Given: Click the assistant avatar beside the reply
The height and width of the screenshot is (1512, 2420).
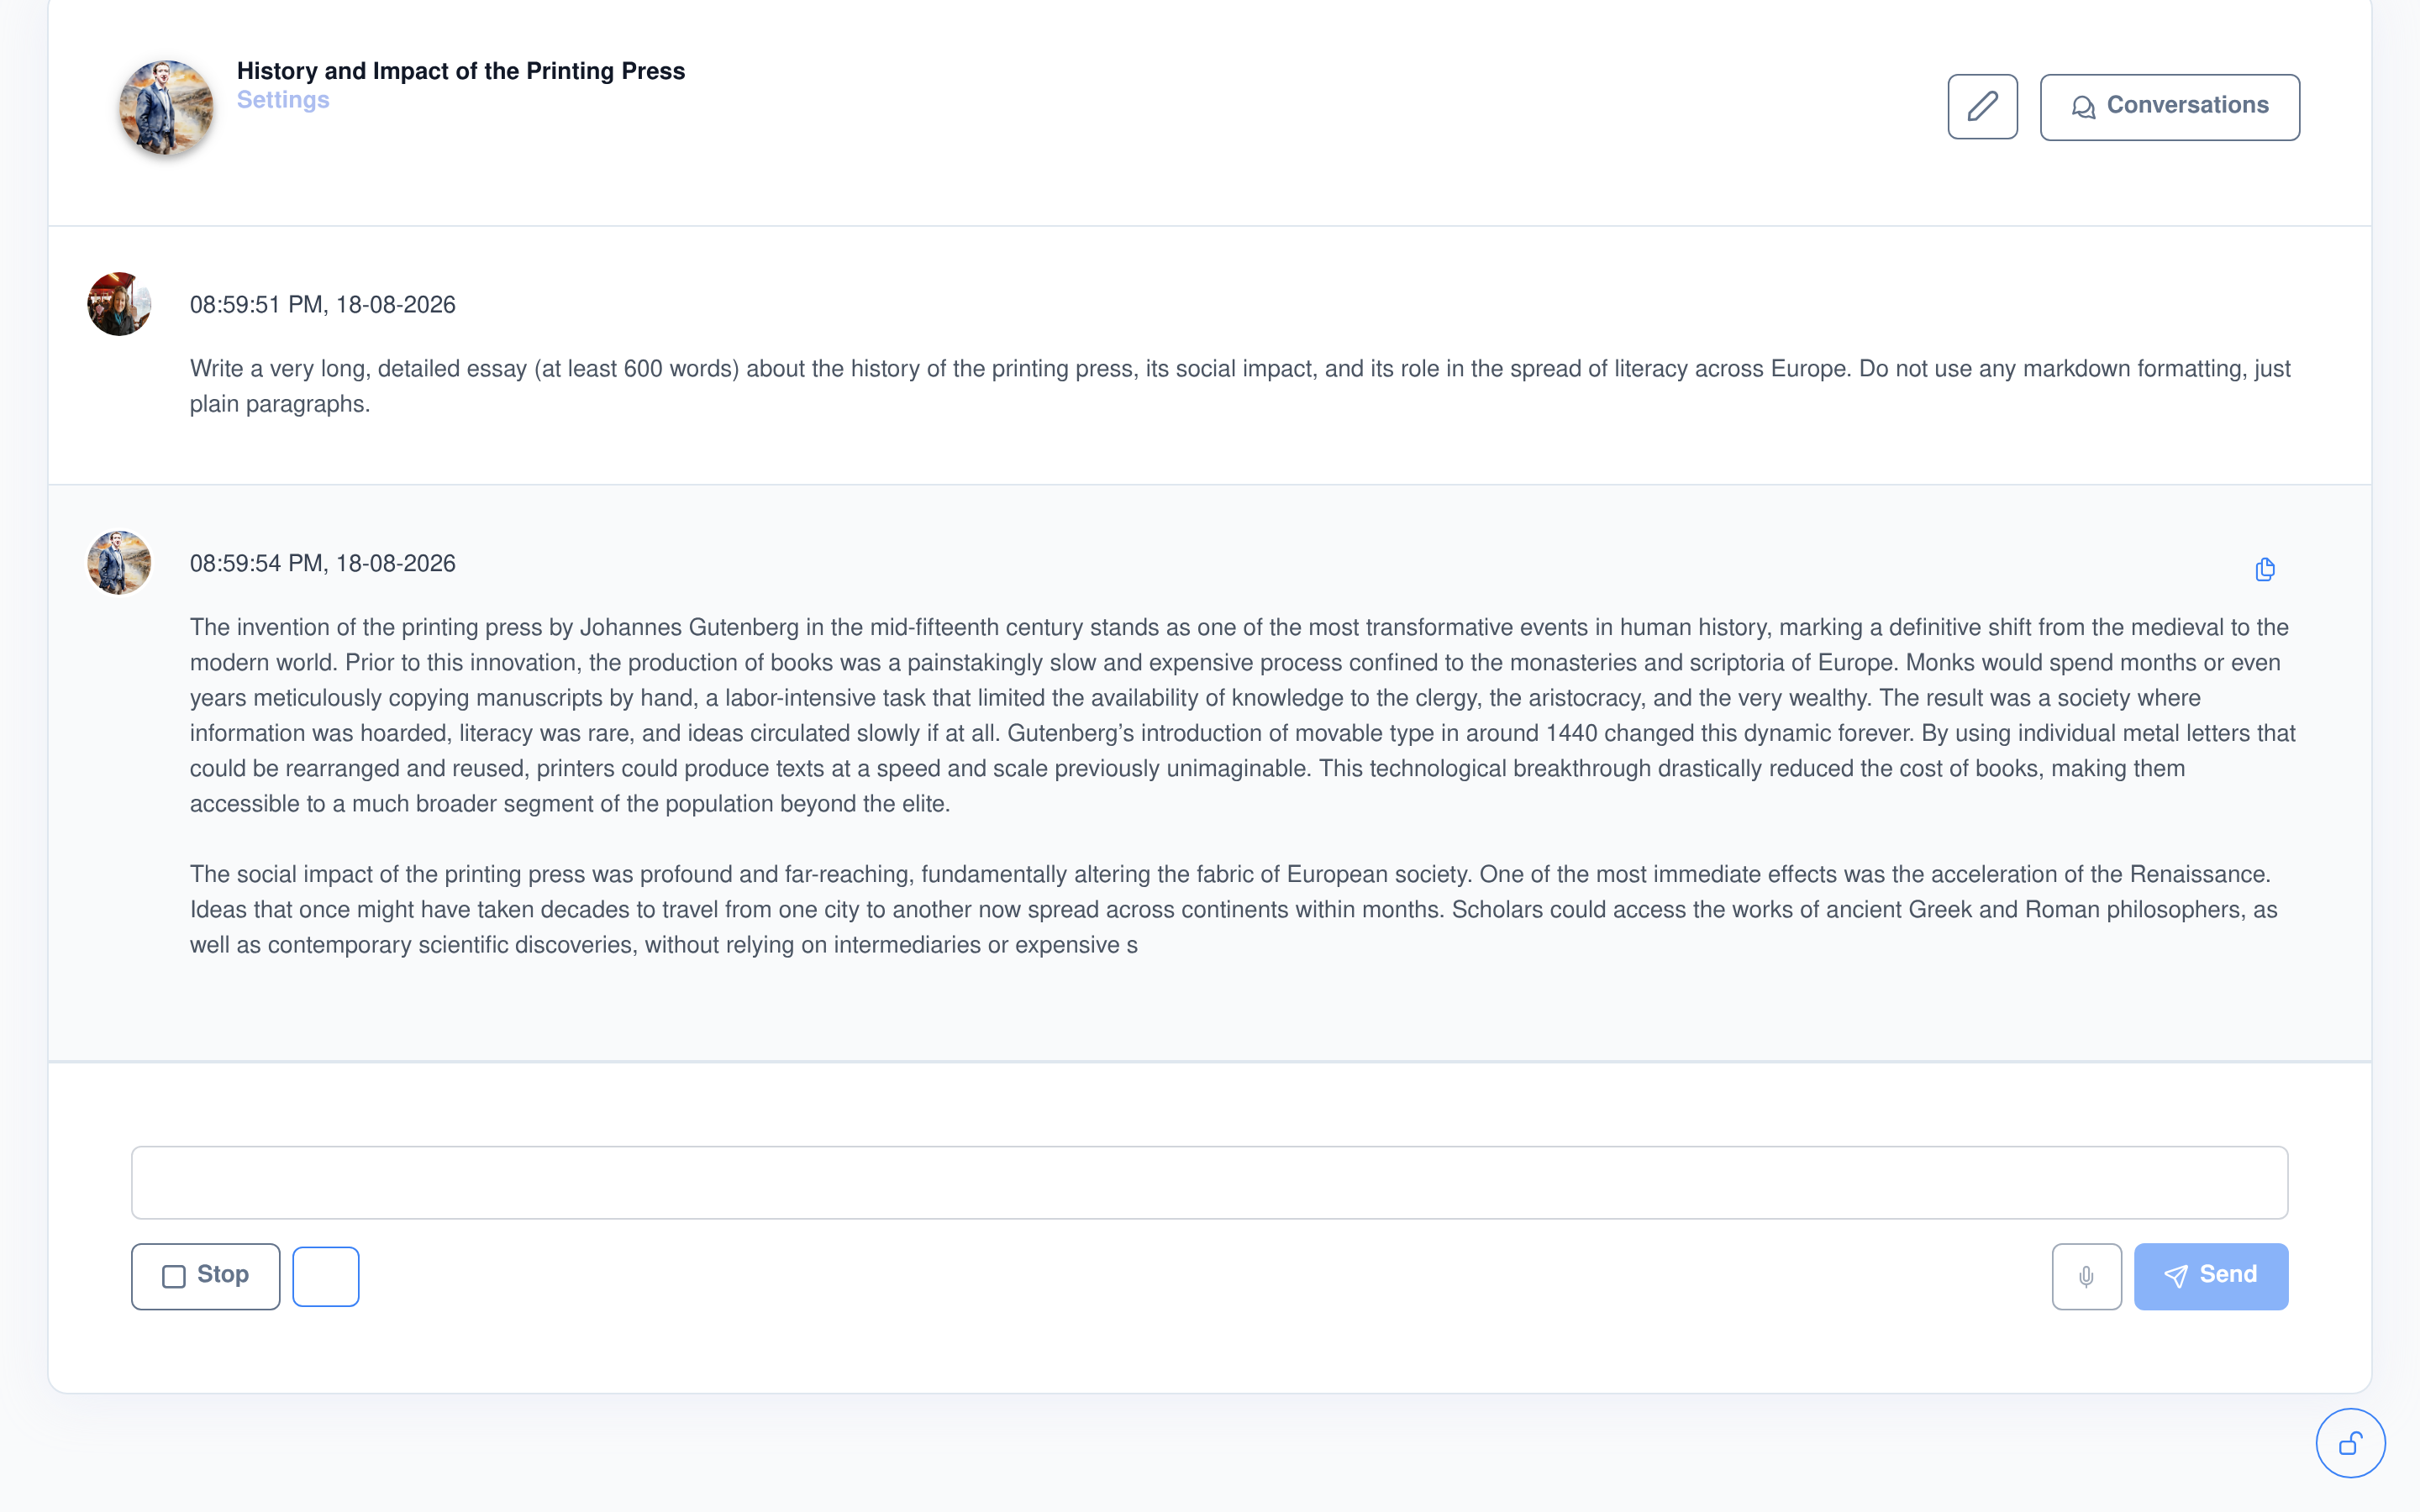Looking at the screenshot, I should point(119,563).
